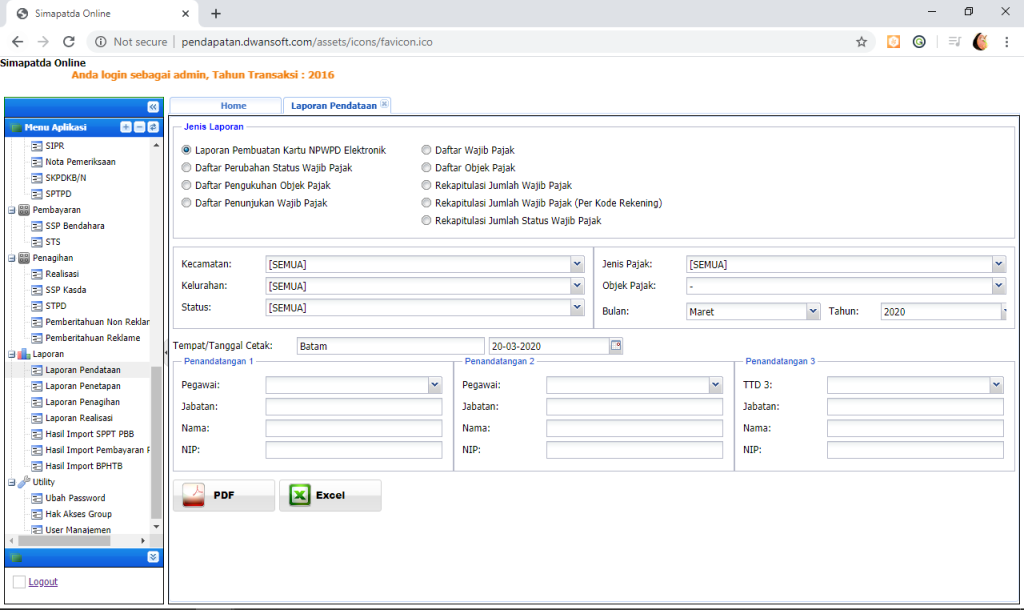This screenshot has width=1024, height=610.
Task: Open Penandatangan 1 Pegawai dropdown
Action: click(435, 385)
